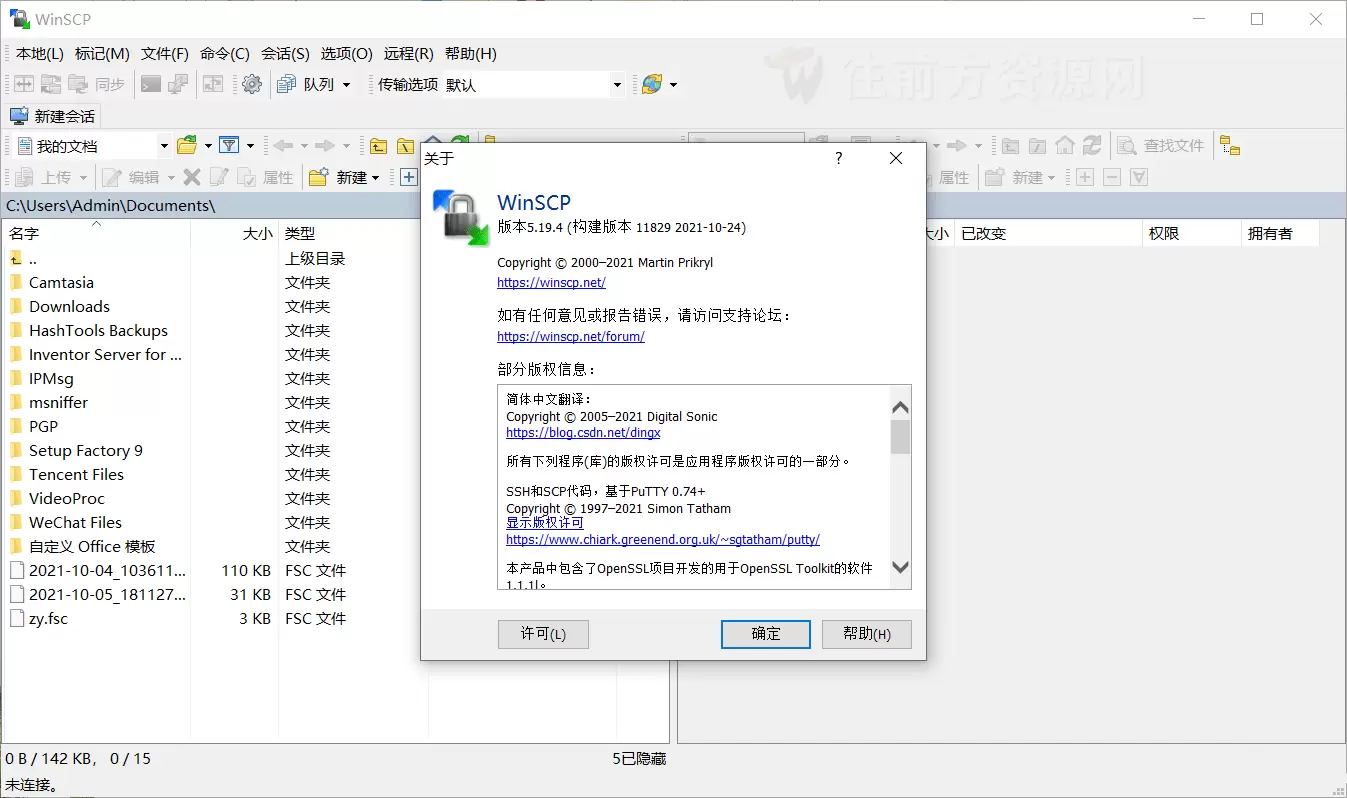Expand the 队列 queue dropdown arrow

(x=347, y=85)
